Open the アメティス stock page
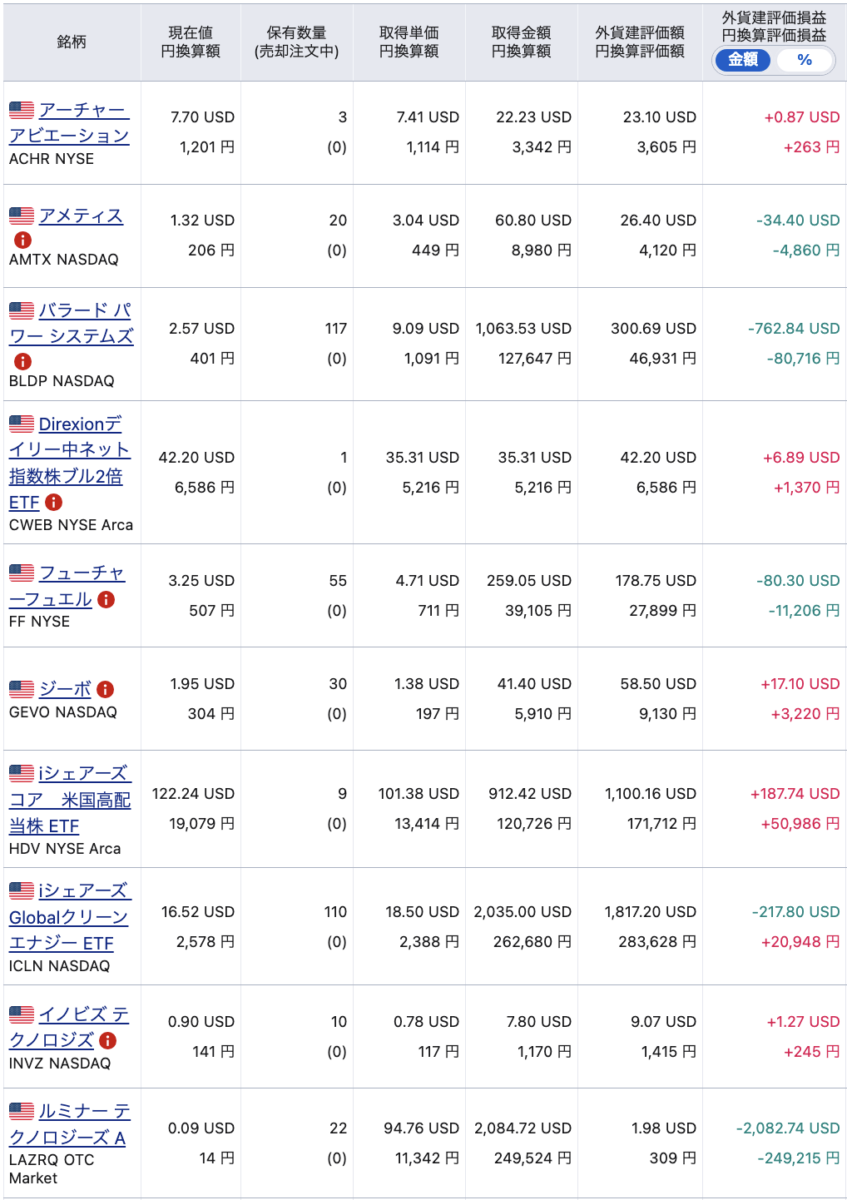The width and height of the screenshot is (847, 1200). 81,216
